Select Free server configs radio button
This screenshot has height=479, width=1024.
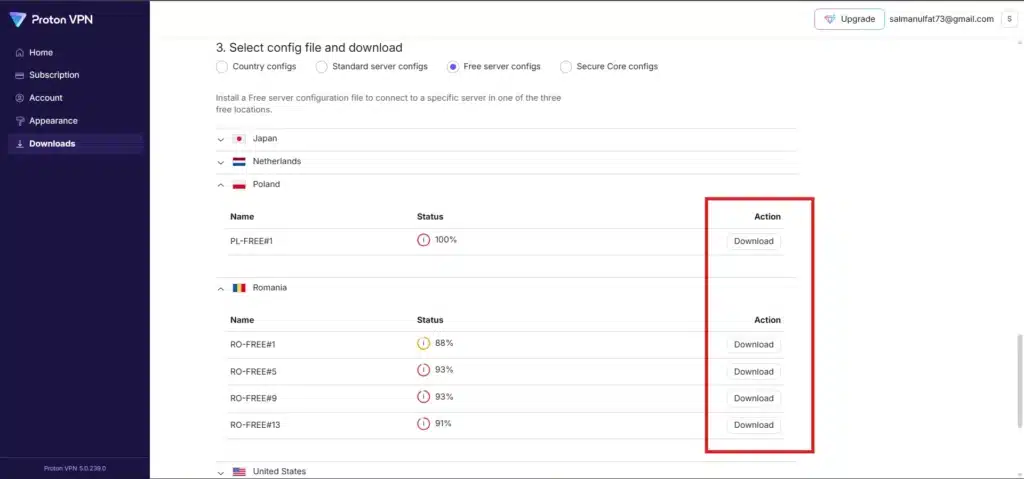[453, 67]
